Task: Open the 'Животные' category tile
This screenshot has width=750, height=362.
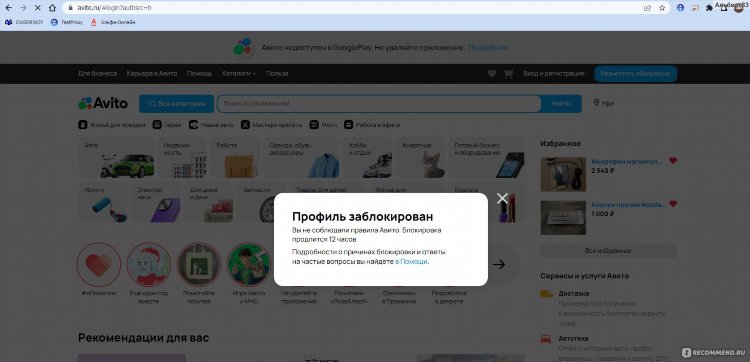Action: coord(420,158)
